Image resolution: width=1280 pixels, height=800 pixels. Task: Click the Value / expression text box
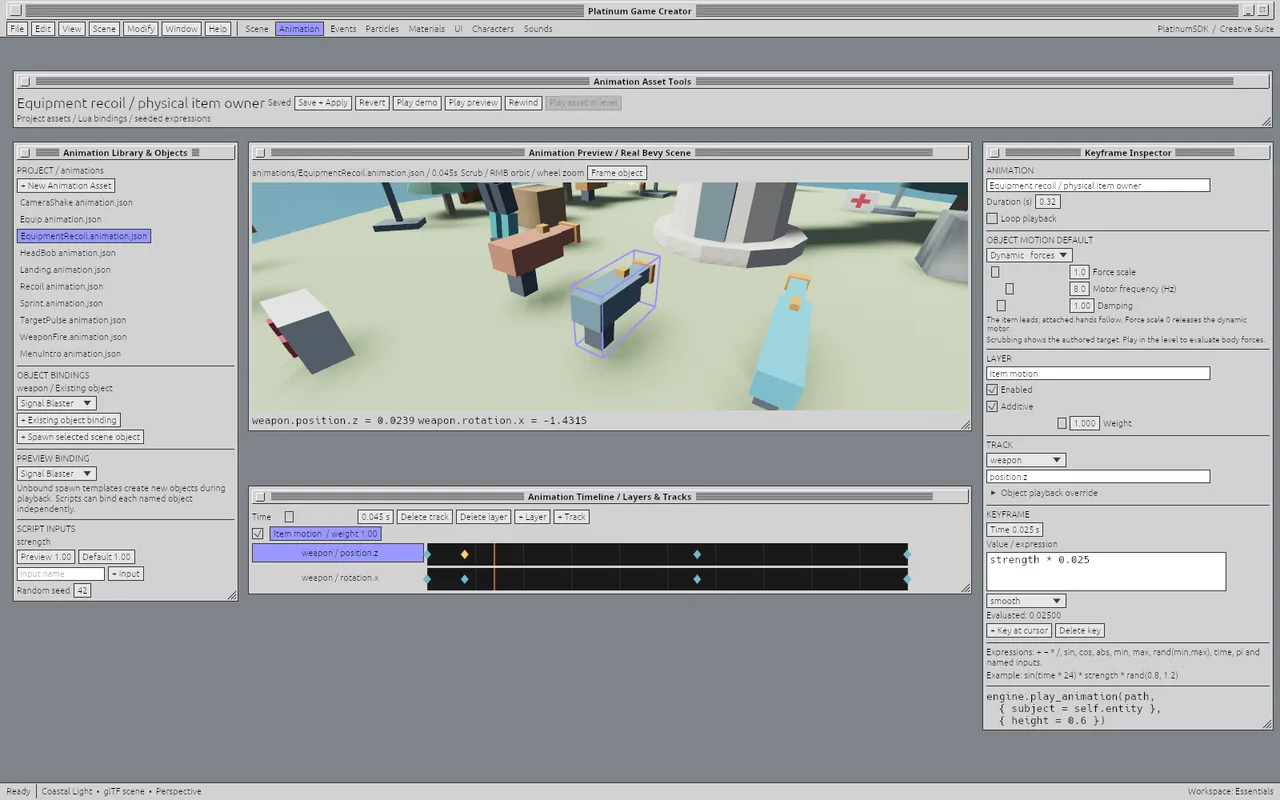click(1106, 571)
